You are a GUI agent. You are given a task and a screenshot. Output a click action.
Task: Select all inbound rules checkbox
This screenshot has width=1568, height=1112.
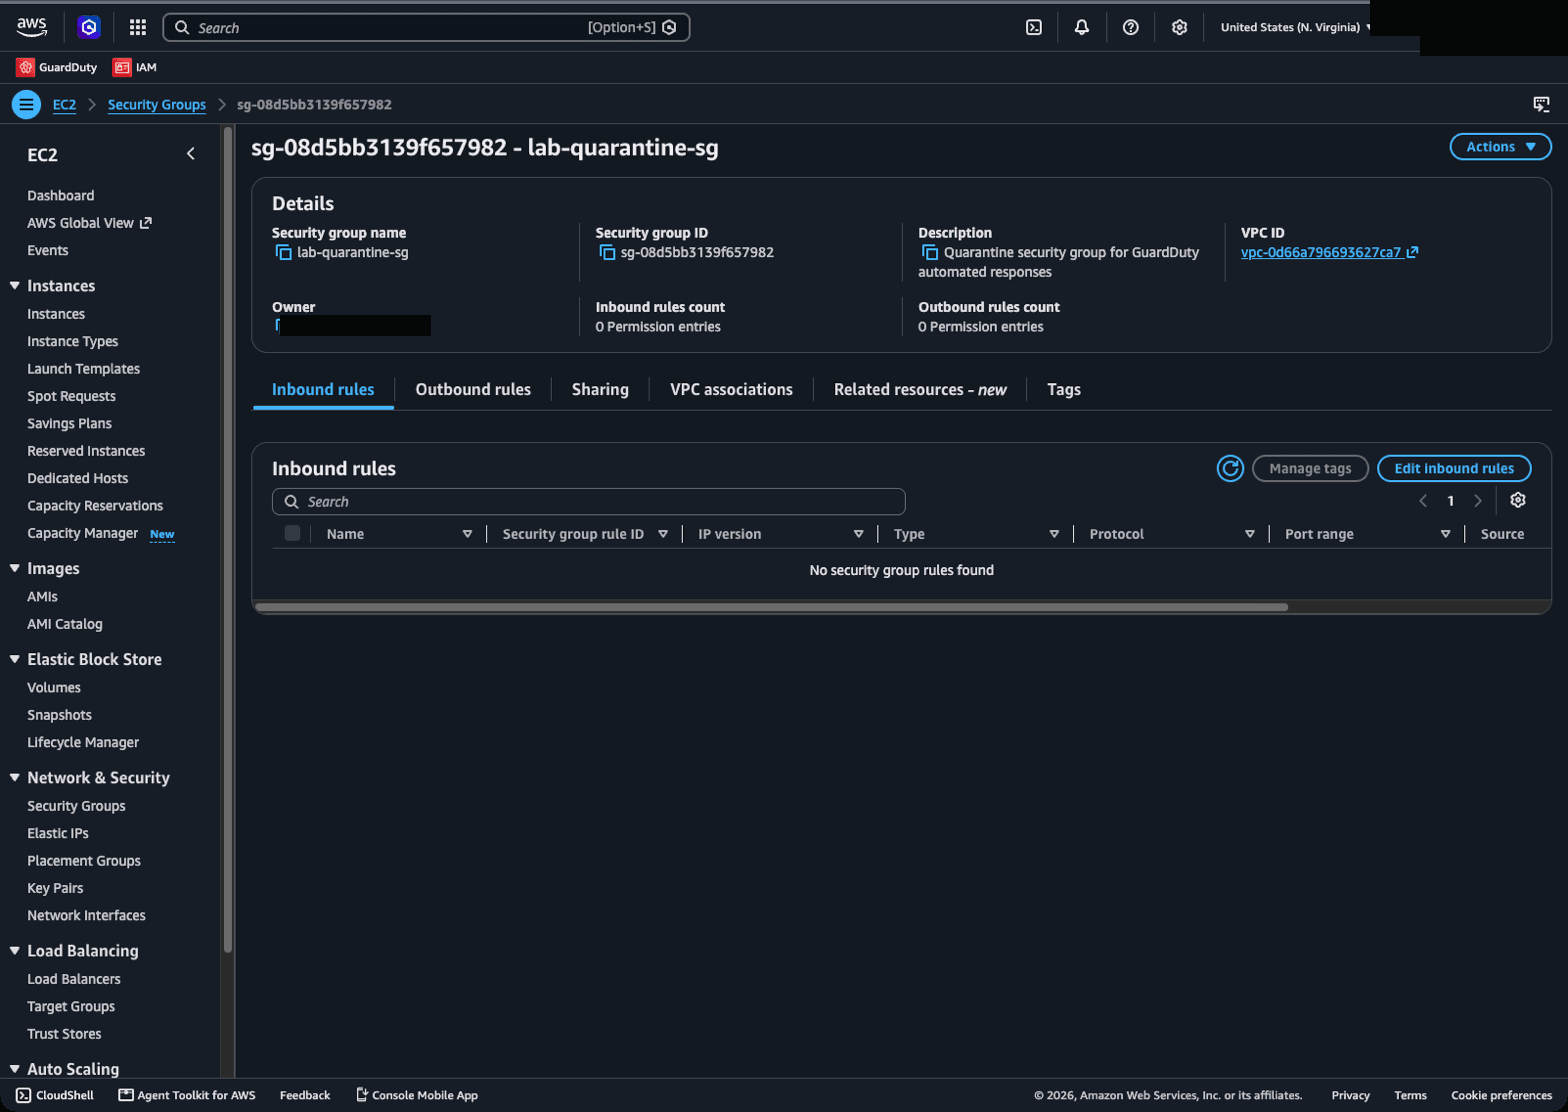click(x=292, y=533)
